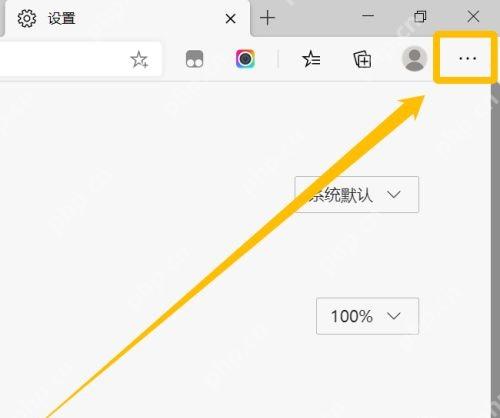
Task: Open a new tab with plus button
Action: click(268, 18)
